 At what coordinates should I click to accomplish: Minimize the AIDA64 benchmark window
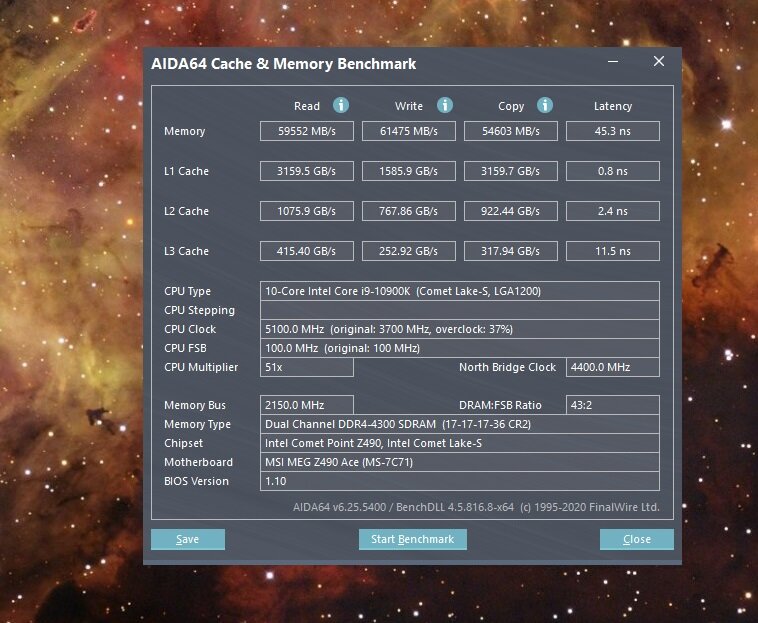[x=613, y=61]
